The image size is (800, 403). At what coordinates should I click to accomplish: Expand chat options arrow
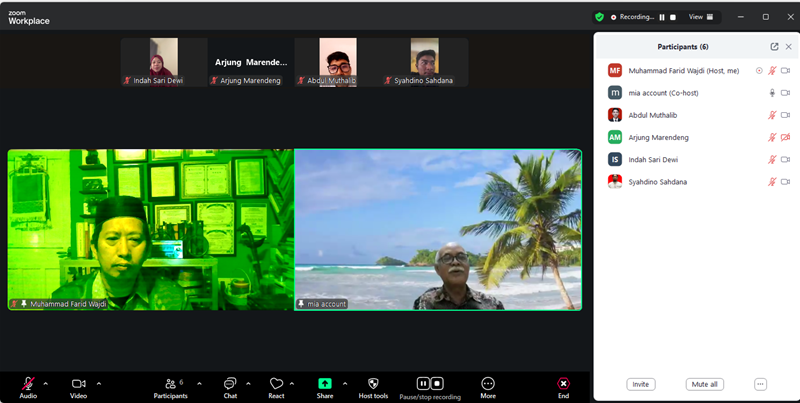248,384
